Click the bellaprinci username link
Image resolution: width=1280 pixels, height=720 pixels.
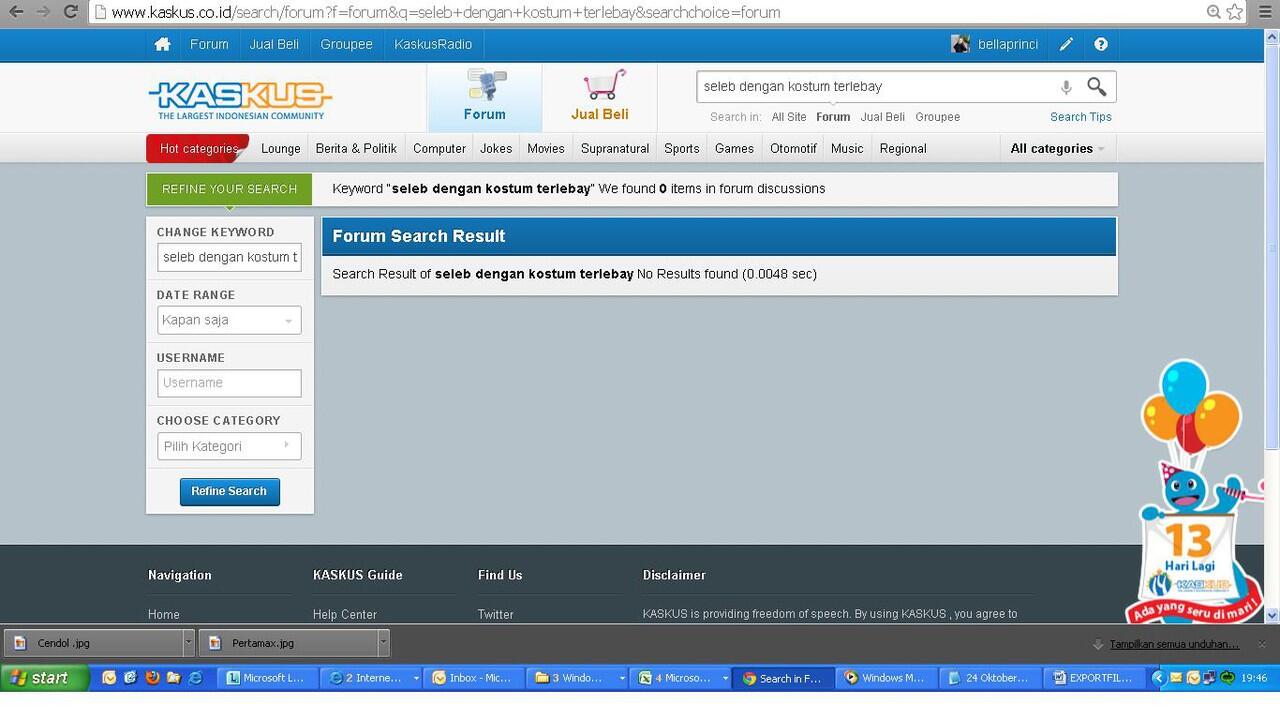[x=1008, y=44]
